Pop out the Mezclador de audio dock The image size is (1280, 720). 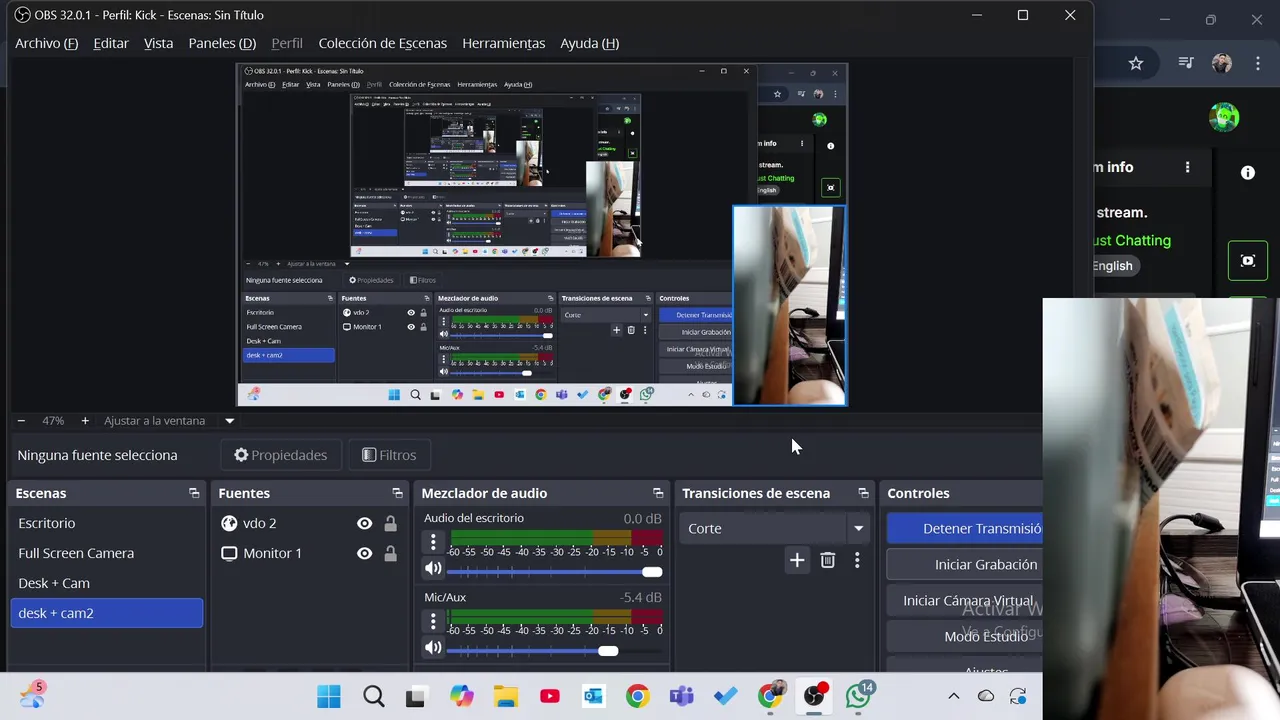(x=658, y=493)
